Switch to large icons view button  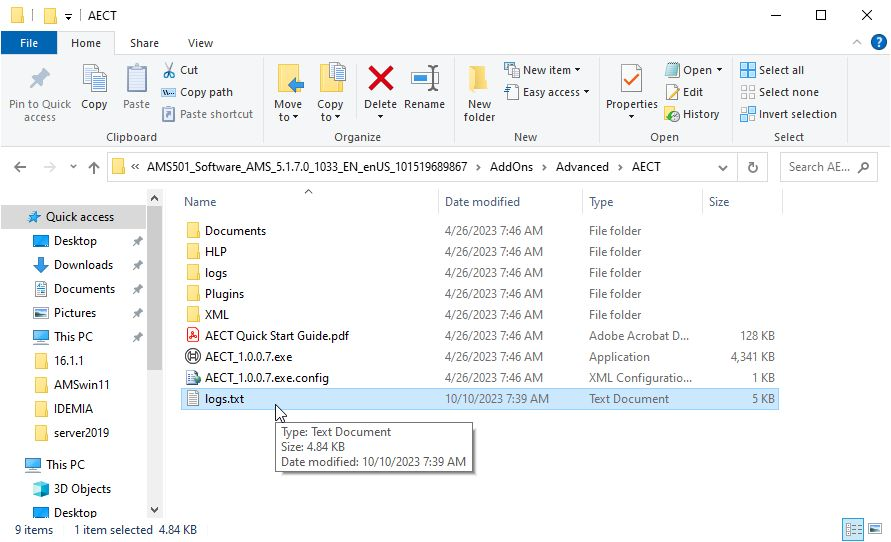tap(875, 530)
